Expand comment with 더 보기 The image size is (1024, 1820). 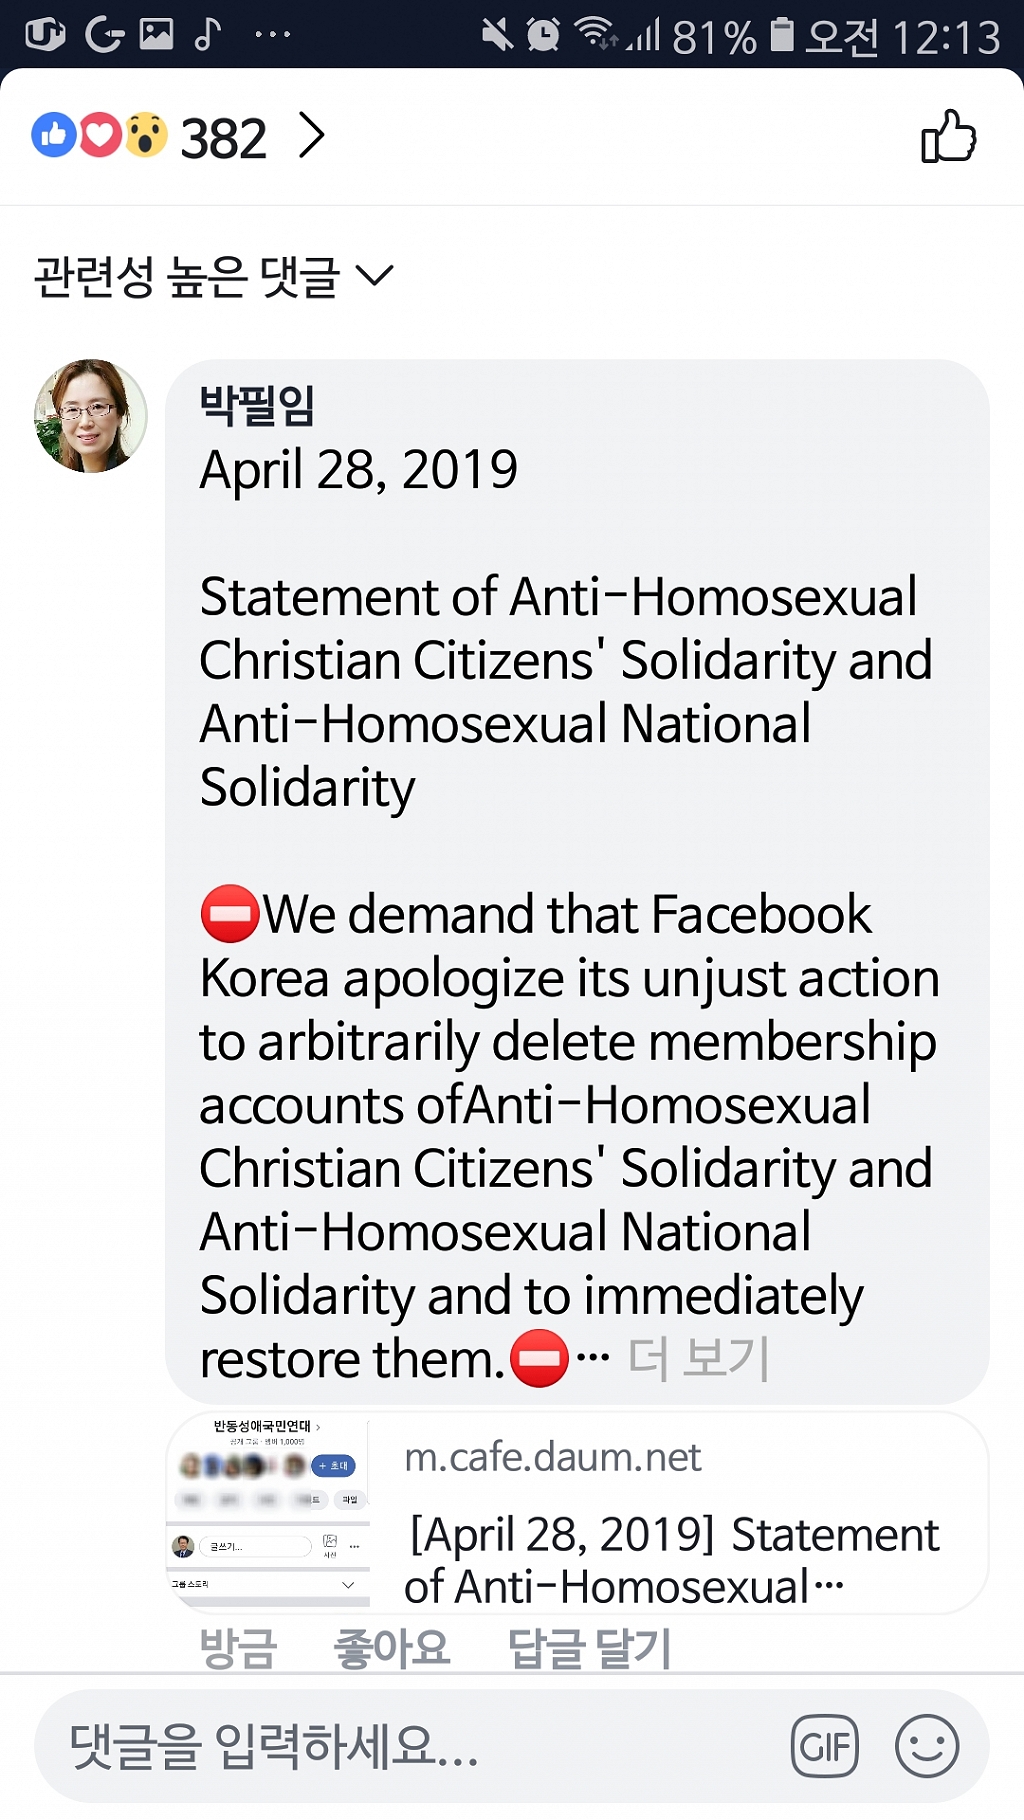coord(699,1358)
